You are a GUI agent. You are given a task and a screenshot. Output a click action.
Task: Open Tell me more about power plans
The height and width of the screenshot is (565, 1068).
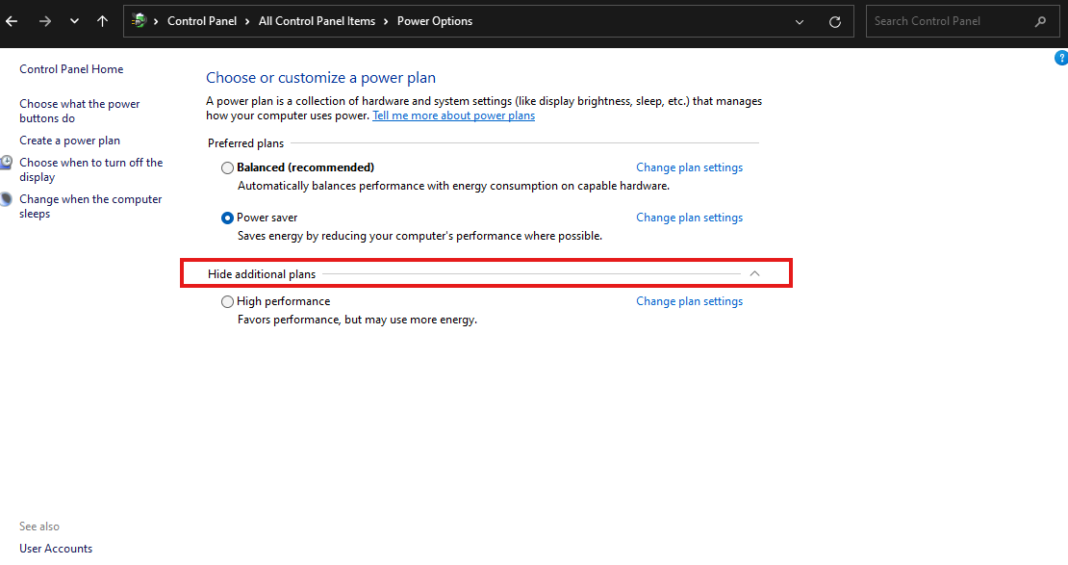[x=454, y=116]
